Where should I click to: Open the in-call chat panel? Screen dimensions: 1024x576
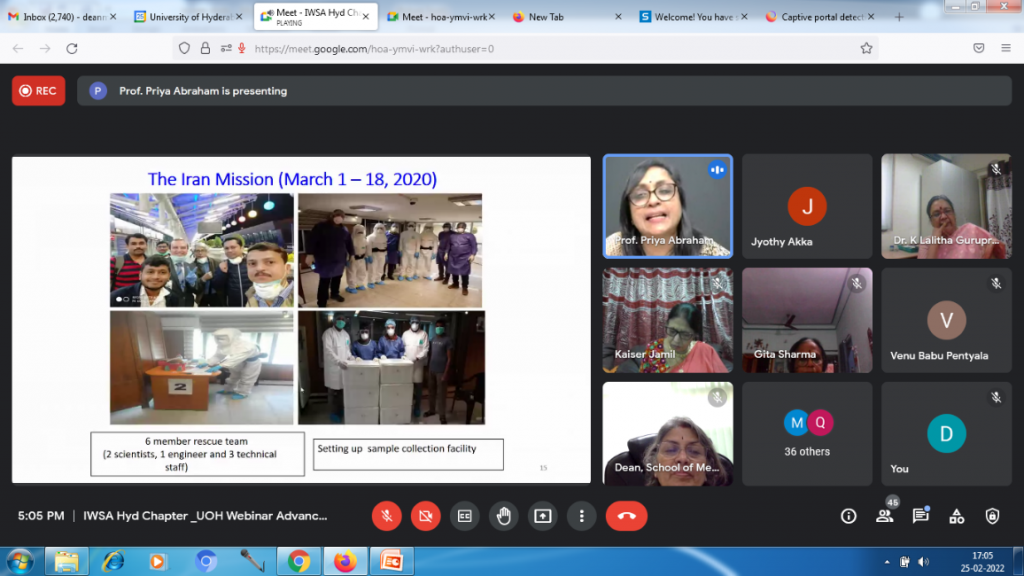pyautogui.click(x=920, y=516)
